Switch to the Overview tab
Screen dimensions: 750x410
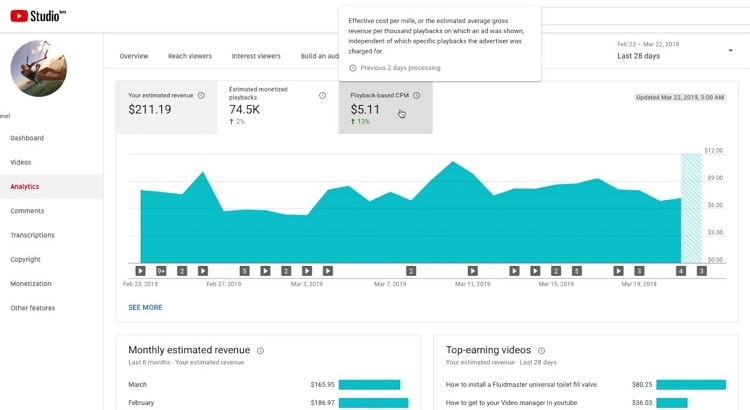(134, 56)
